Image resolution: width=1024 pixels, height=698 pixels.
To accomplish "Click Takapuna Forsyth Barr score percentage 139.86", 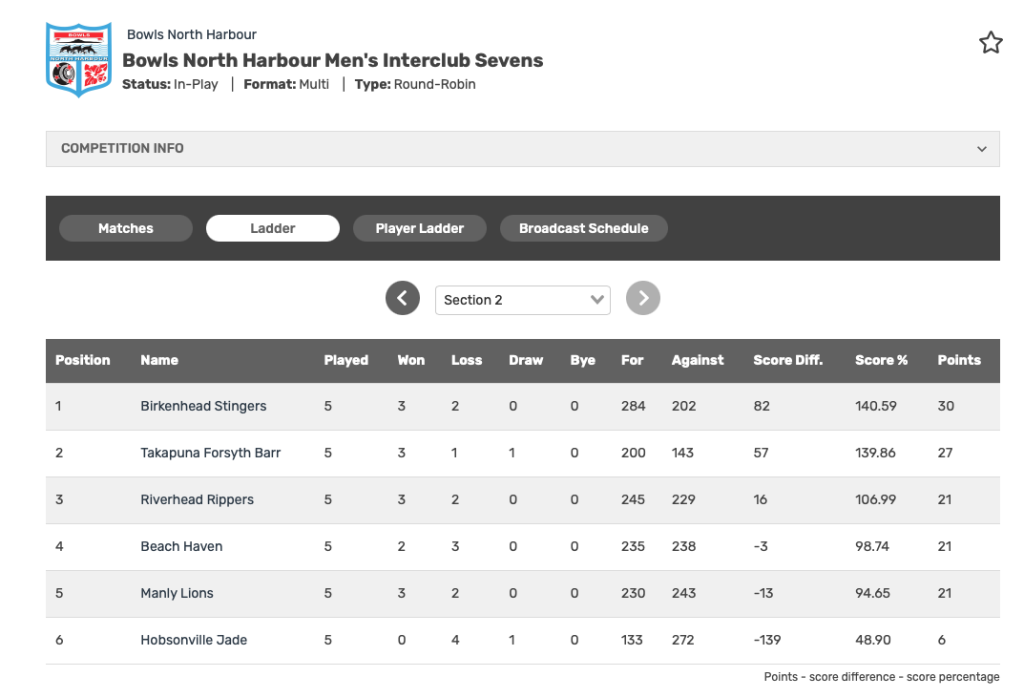I will click(875, 453).
